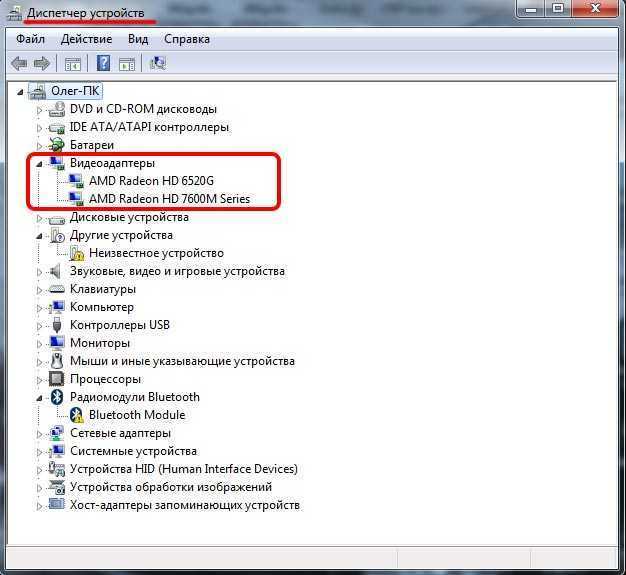Image resolution: width=626 pixels, height=575 pixels.
Task: Select Мыши и иные указывающие устройства label
Action: (182, 361)
